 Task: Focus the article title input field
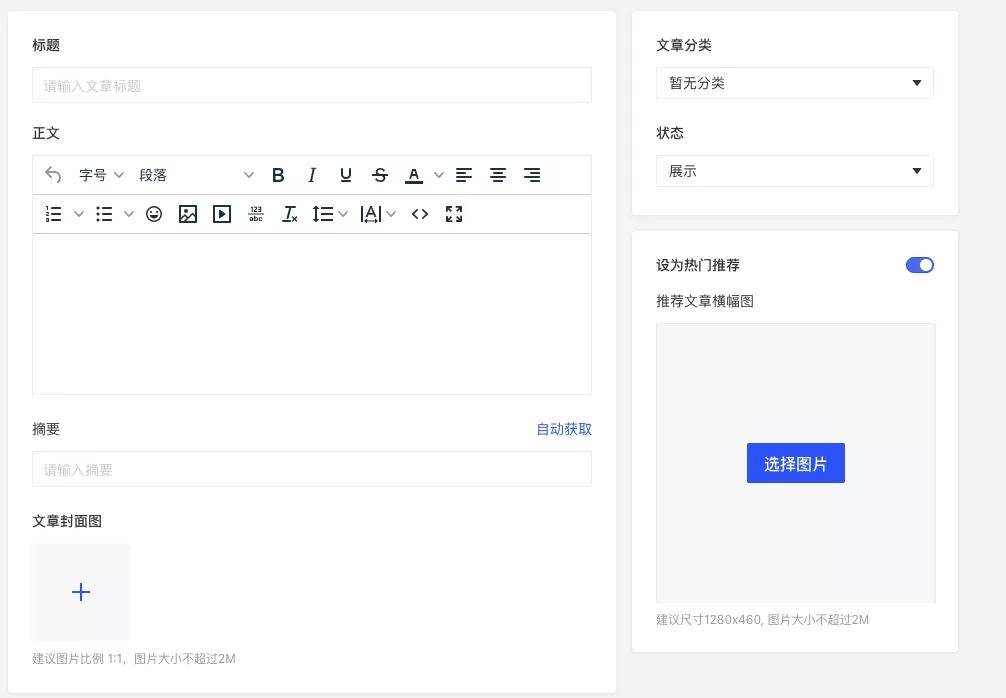click(312, 85)
